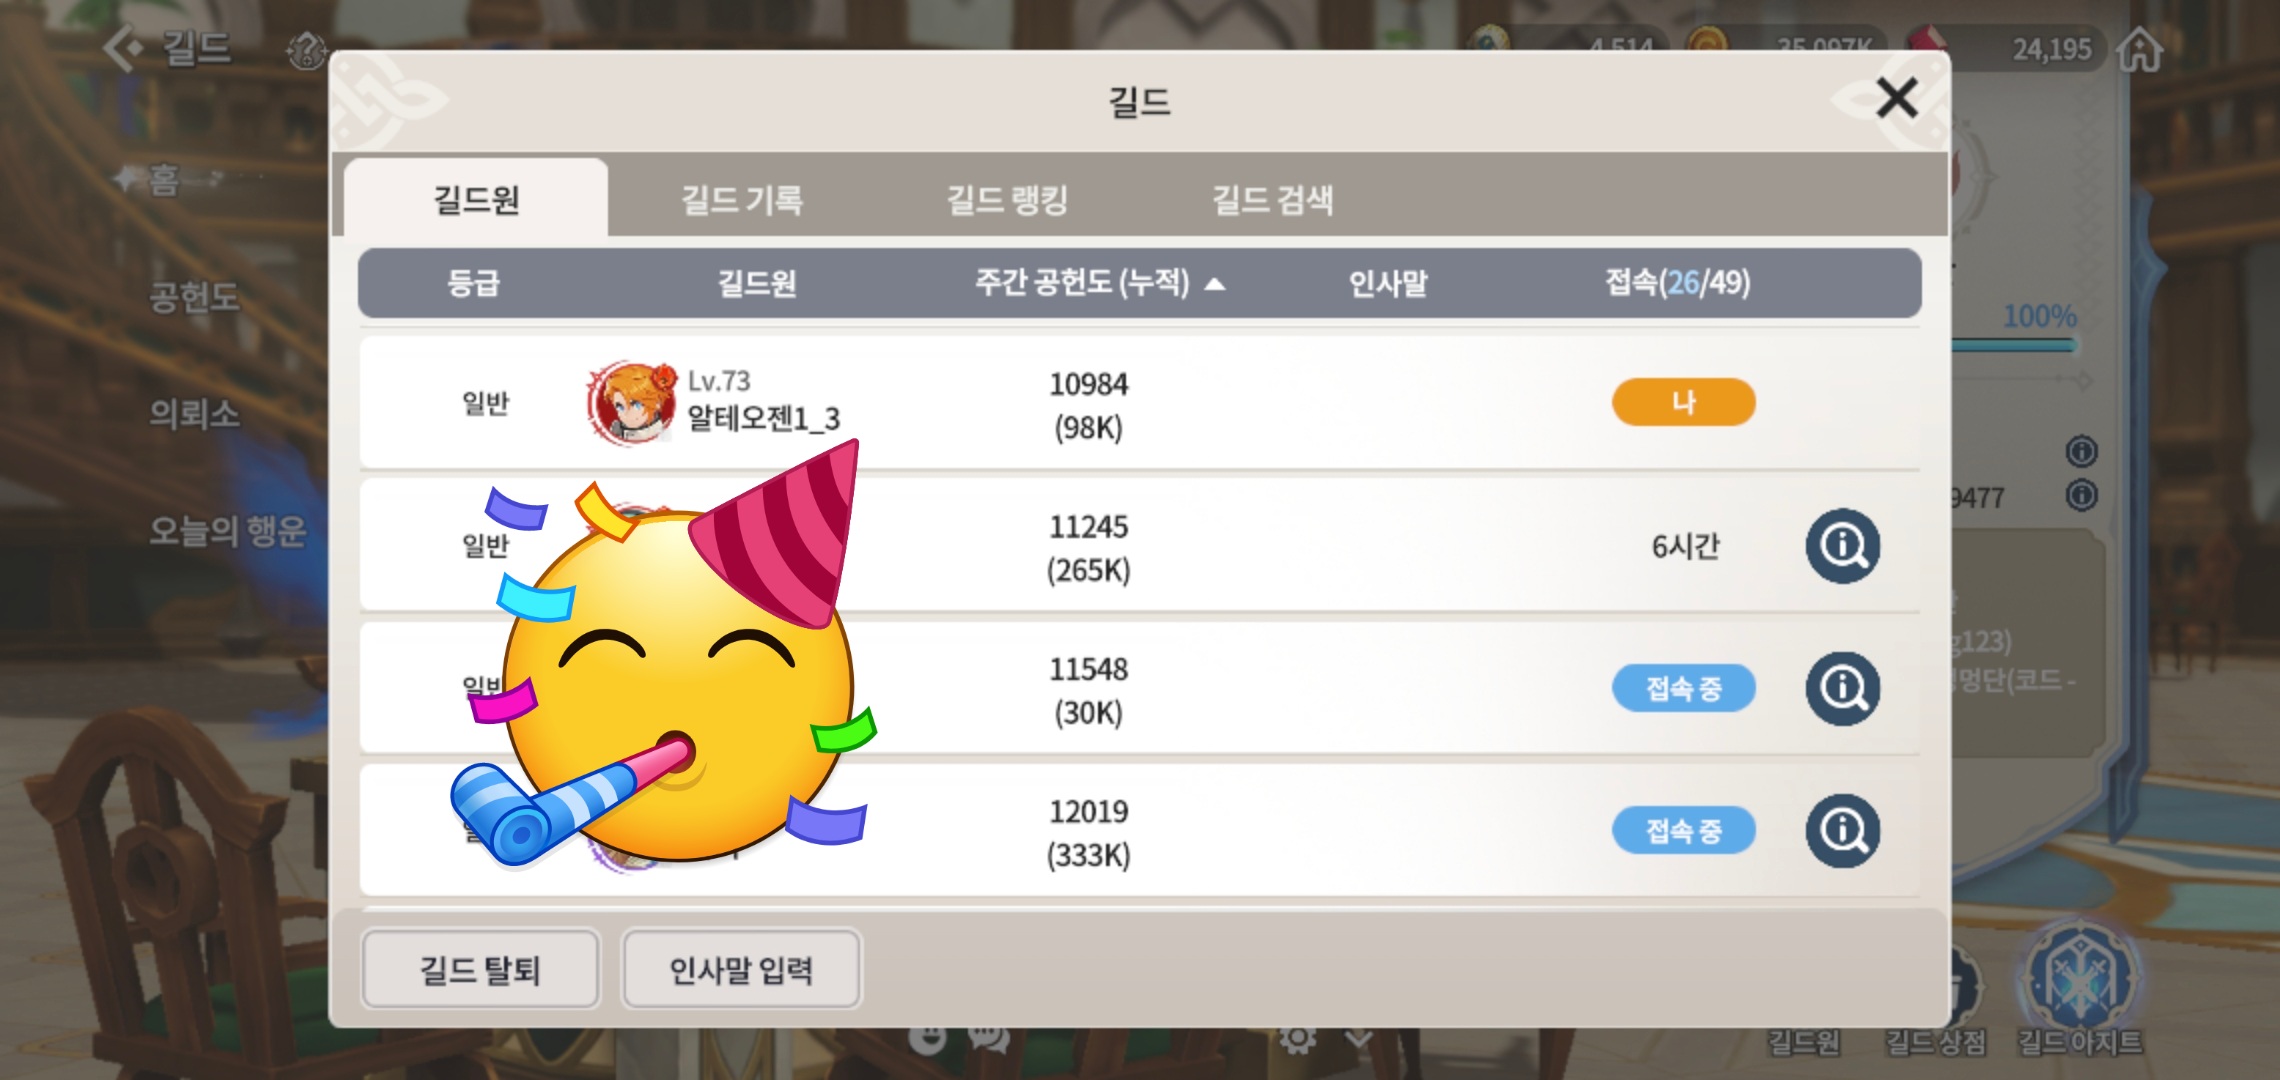
Task: Select the 알테오젠1_3 member avatar
Action: 631,402
